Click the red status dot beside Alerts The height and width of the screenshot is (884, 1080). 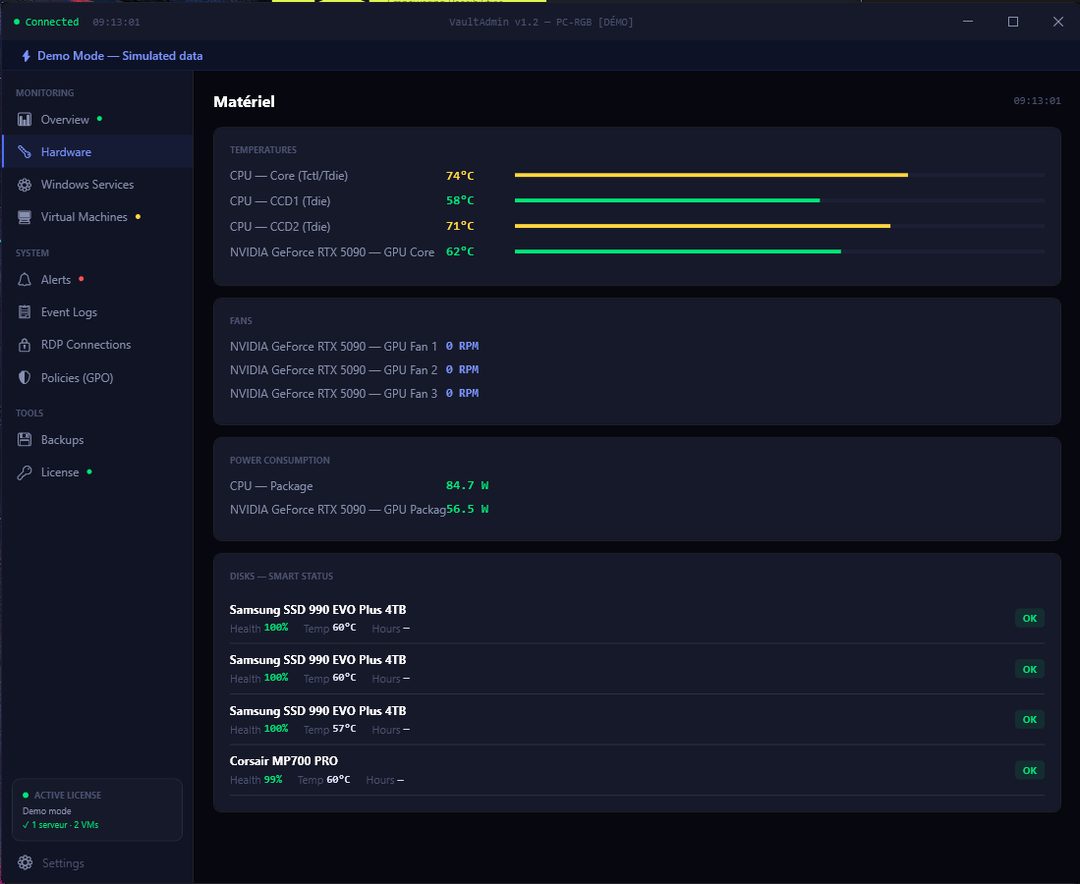(x=81, y=279)
